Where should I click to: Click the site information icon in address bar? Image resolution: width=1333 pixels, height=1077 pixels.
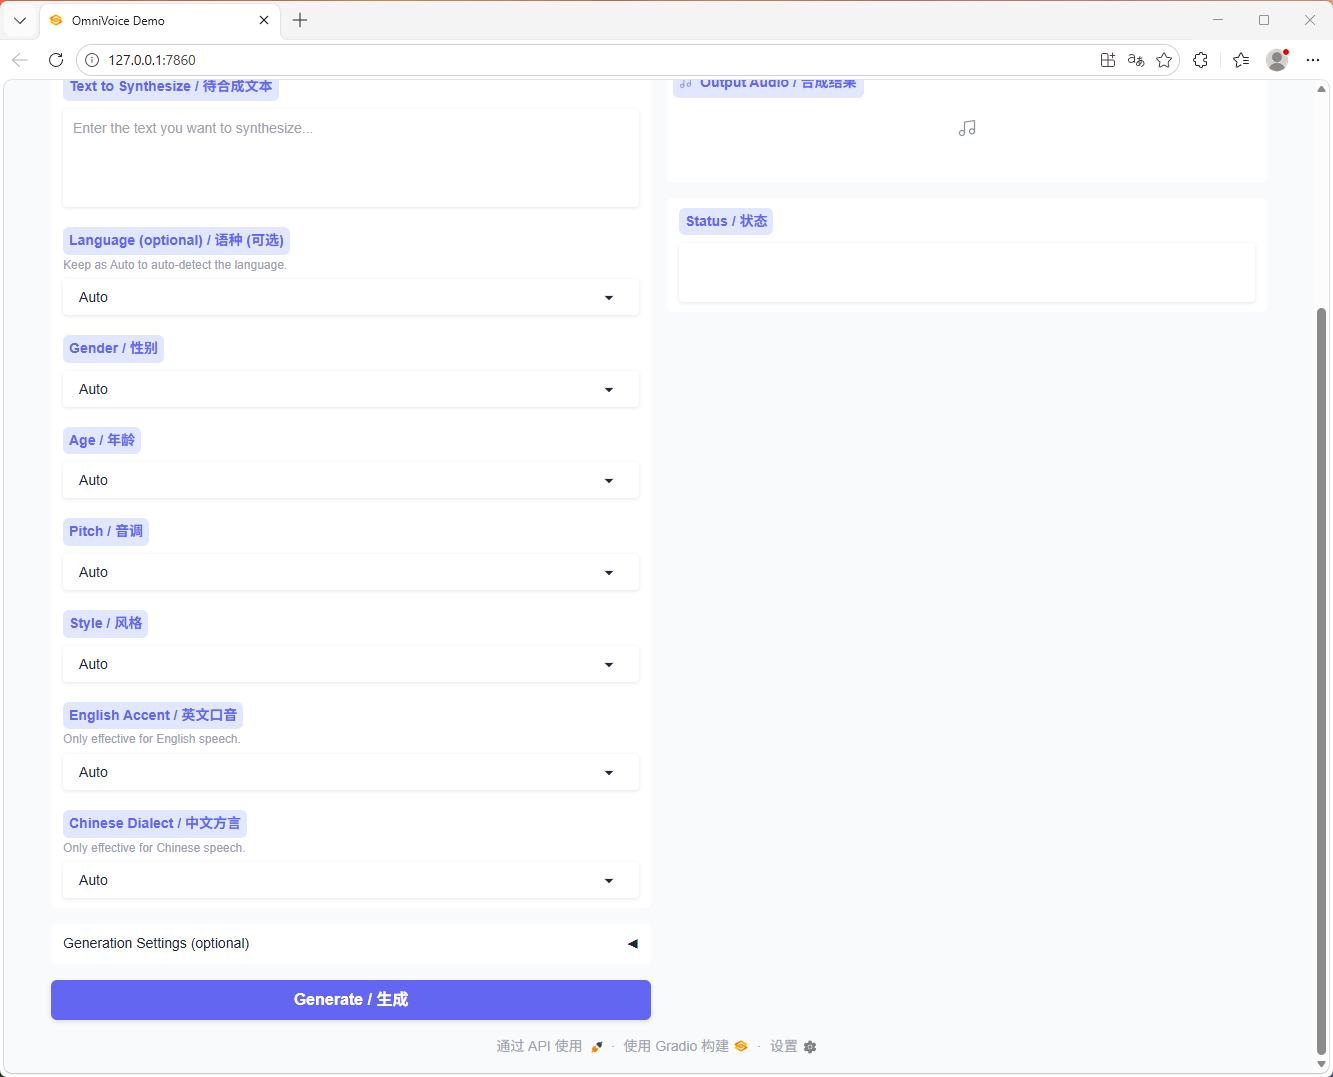click(92, 60)
